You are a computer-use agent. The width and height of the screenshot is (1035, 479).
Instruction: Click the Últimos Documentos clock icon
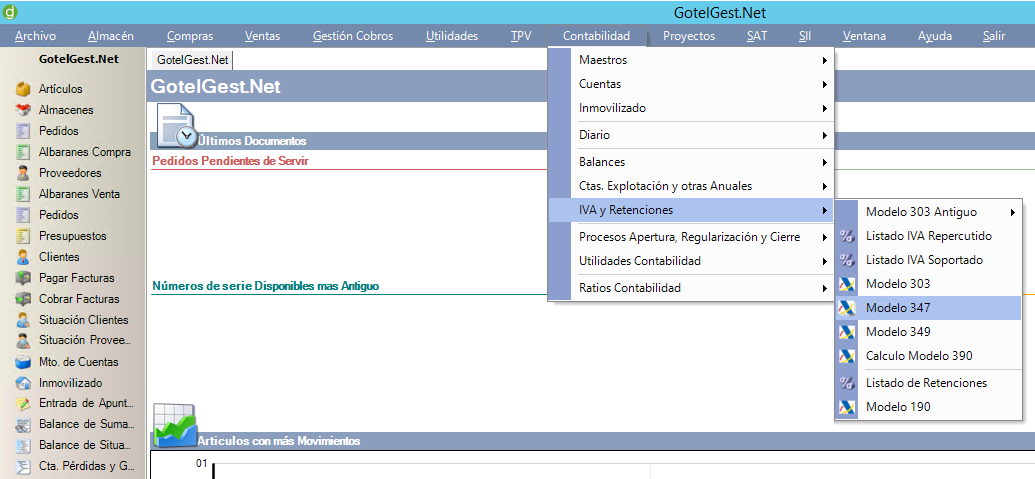(x=176, y=127)
